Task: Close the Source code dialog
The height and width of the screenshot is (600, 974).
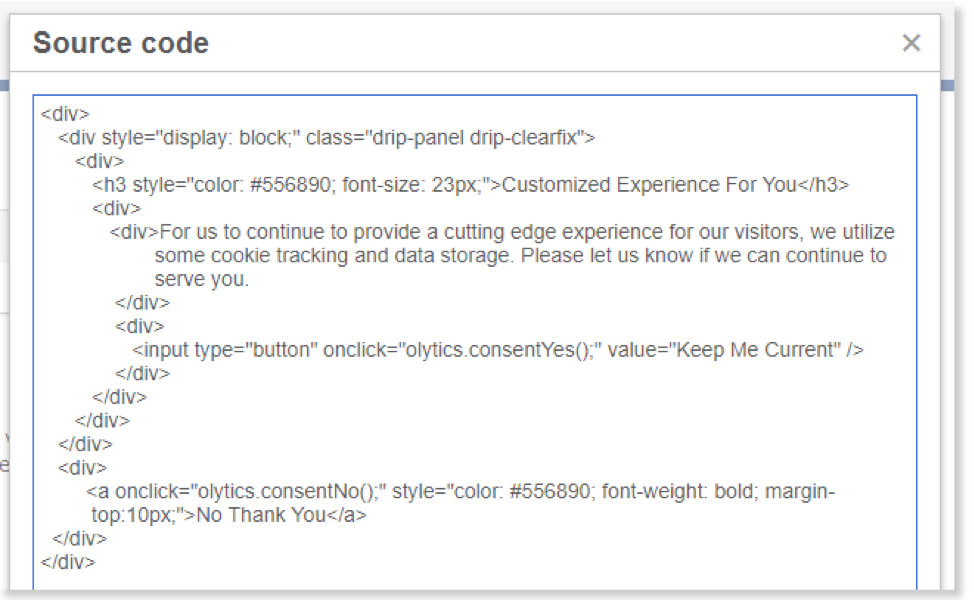Action: tap(910, 43)
